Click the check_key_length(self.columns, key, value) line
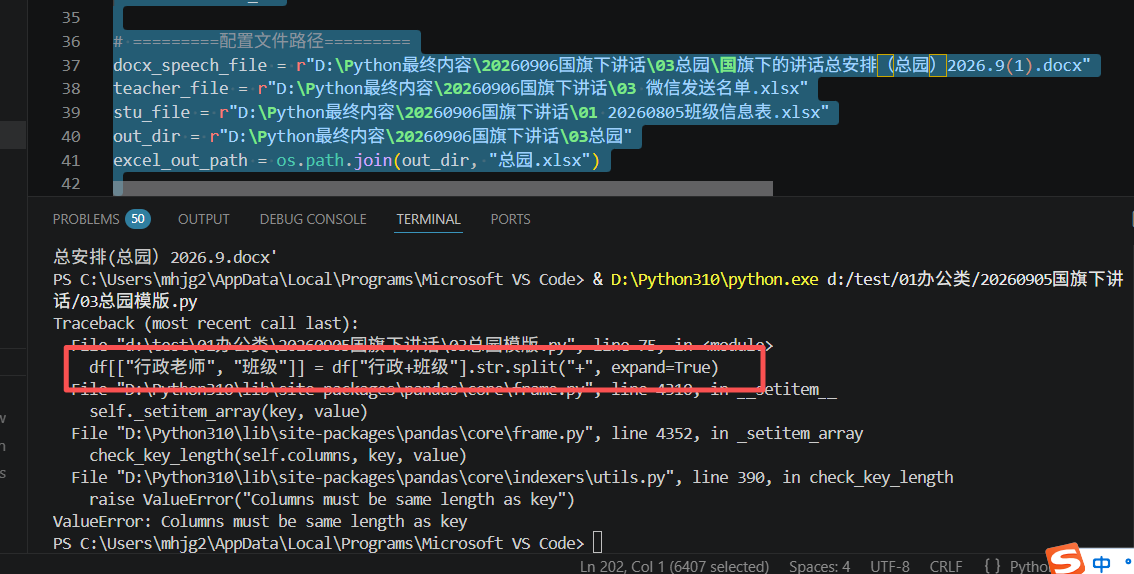This screenshot has width=1134, height=574. pyautogui.click(x=278, y=455)
